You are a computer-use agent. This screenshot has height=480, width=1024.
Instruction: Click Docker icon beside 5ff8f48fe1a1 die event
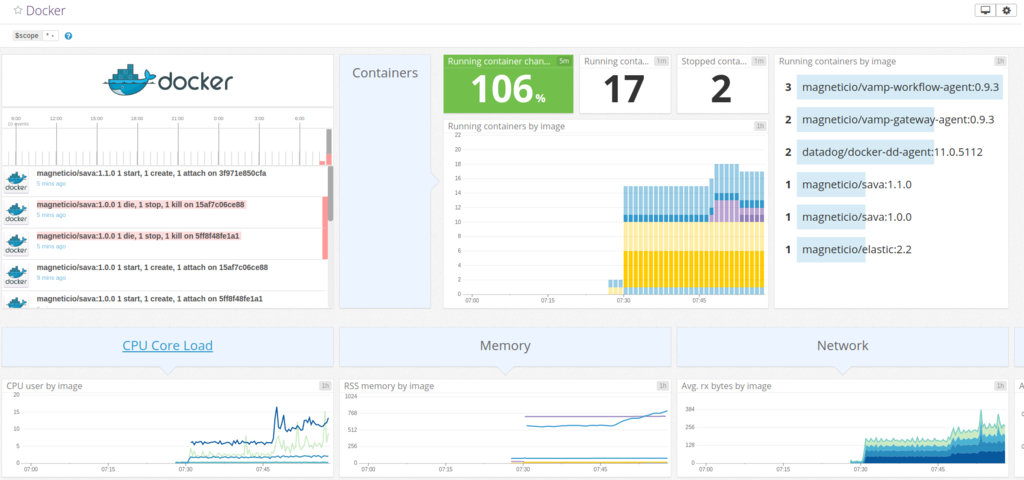(x=16, y=243)
